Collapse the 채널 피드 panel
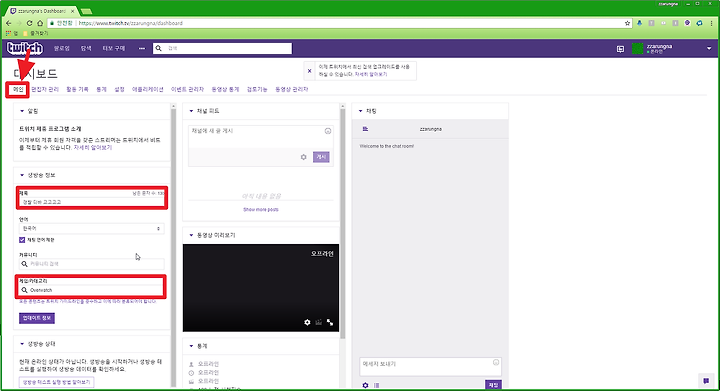This screenshot has height=391, width=720. [191, 111]
